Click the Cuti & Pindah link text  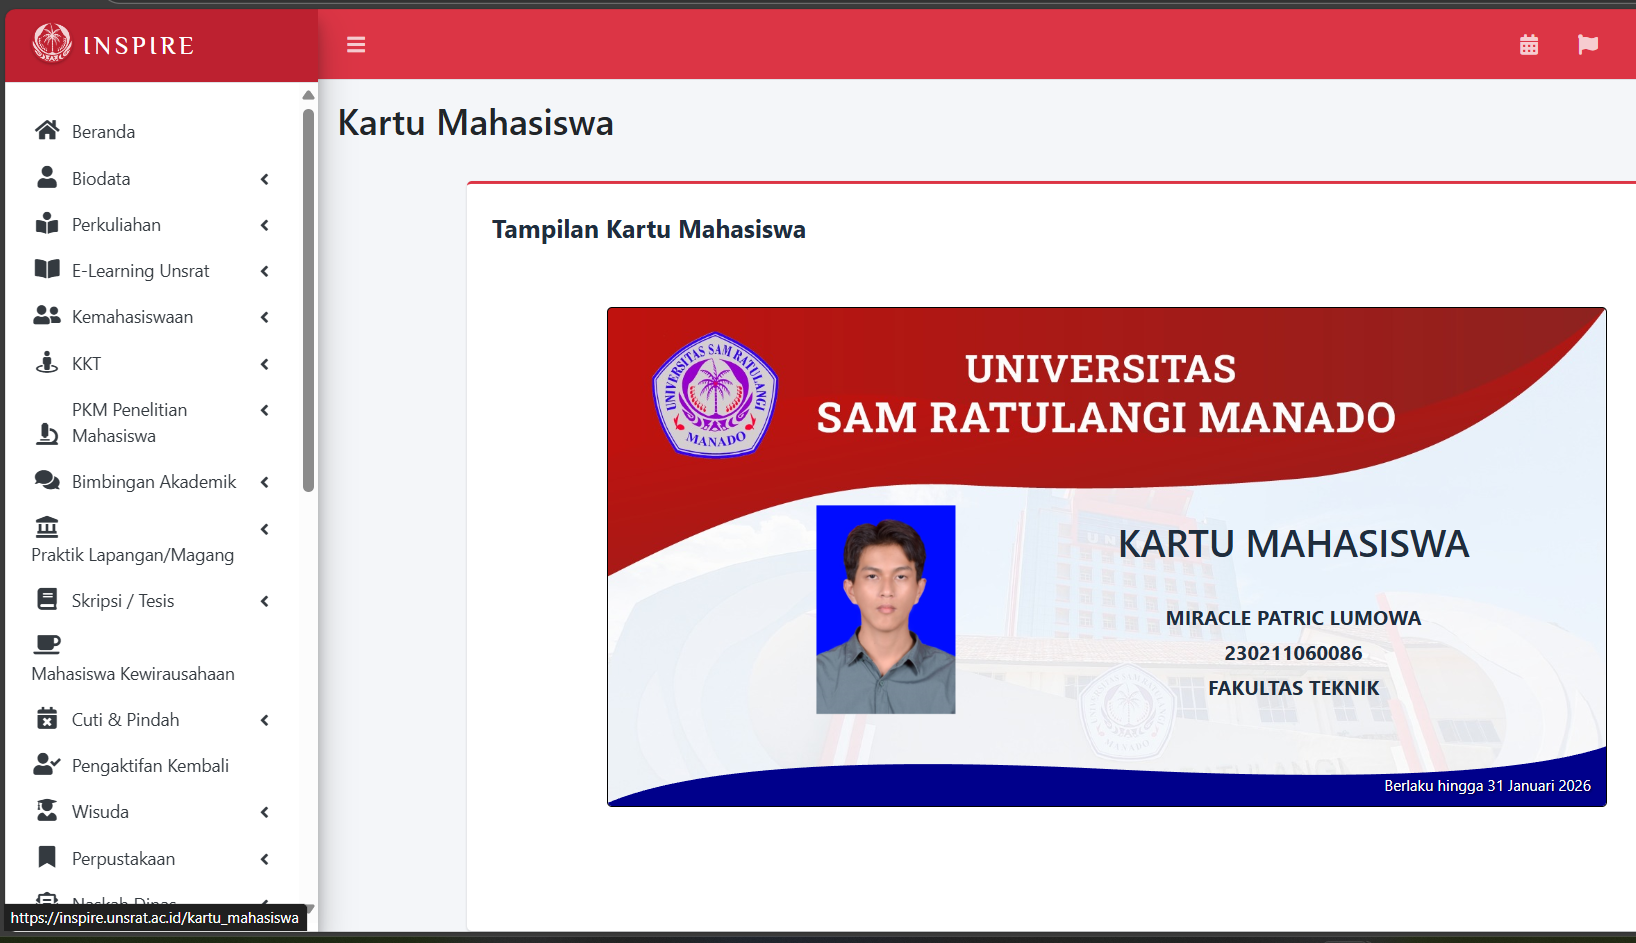125,720
